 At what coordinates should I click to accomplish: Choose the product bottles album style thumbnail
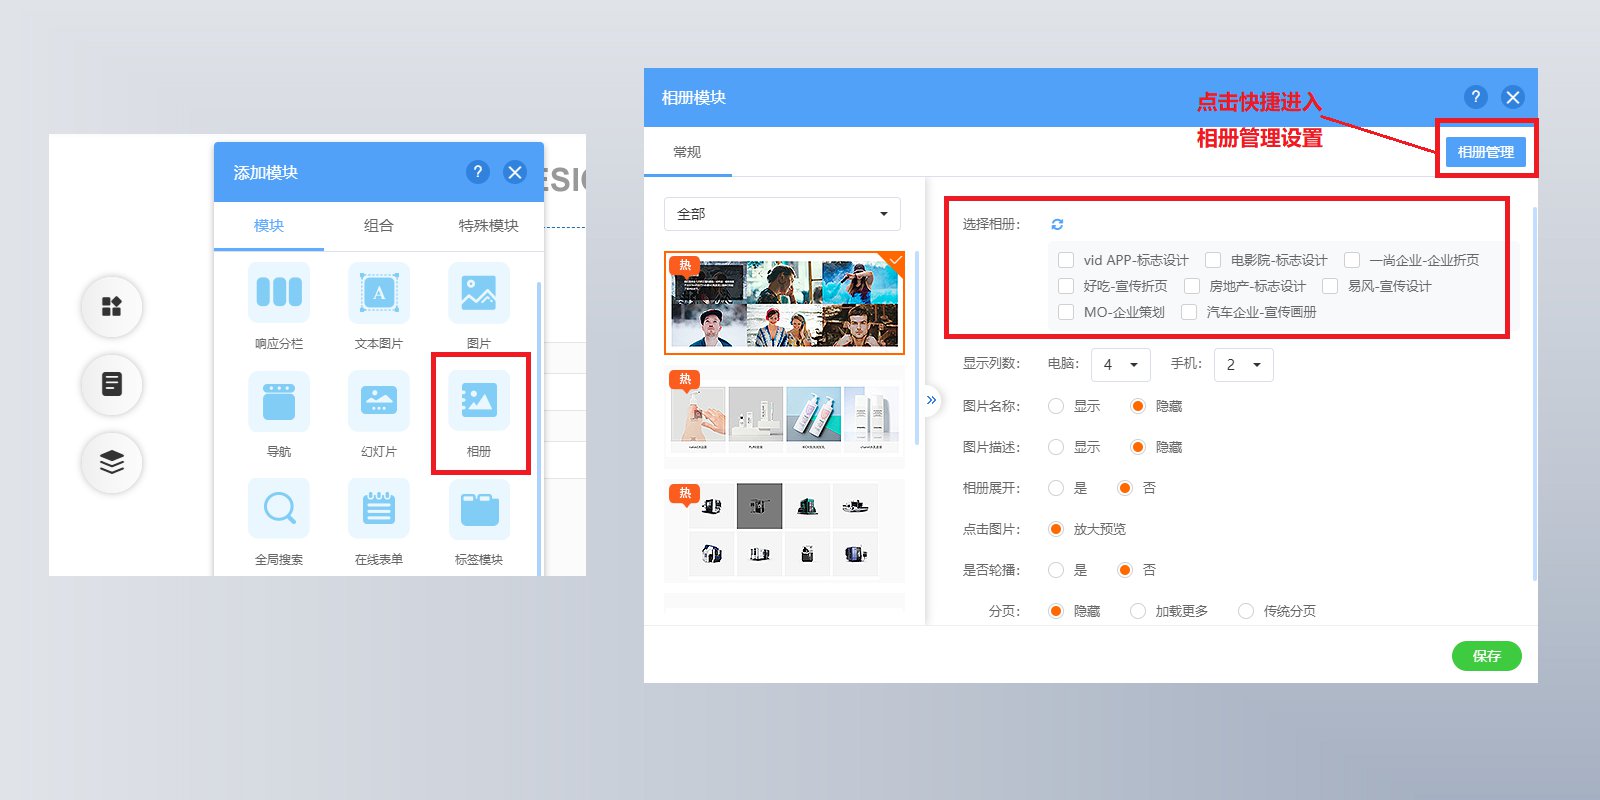click(784, 416)
